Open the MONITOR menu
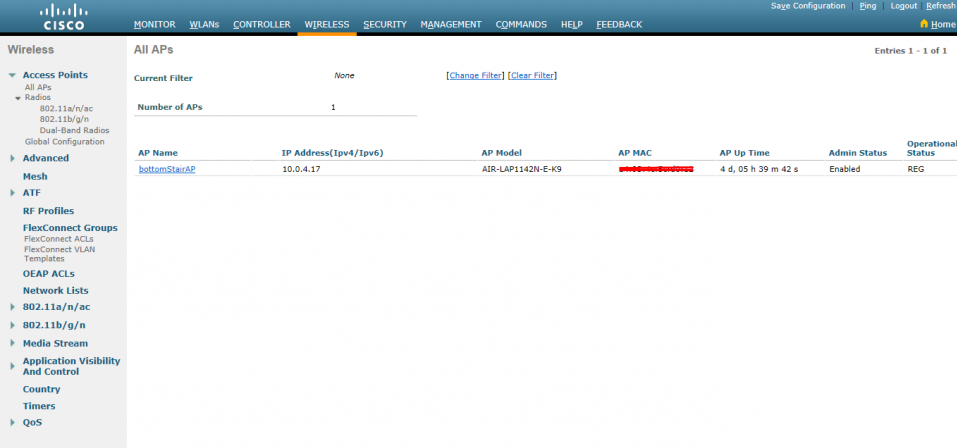Screen dimensions: 957x448 (154, 24)
